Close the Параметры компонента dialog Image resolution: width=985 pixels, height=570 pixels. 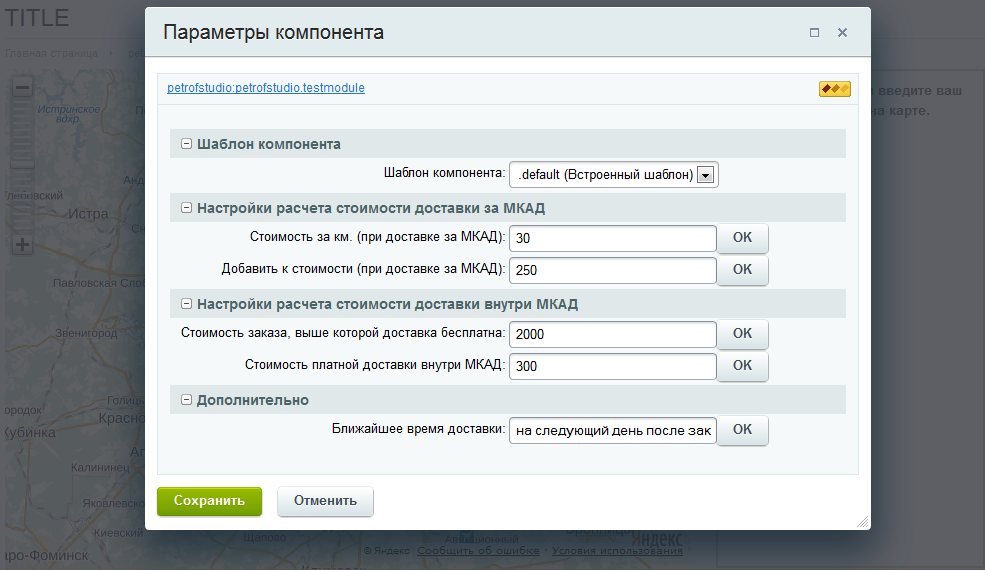coord(842,33)
